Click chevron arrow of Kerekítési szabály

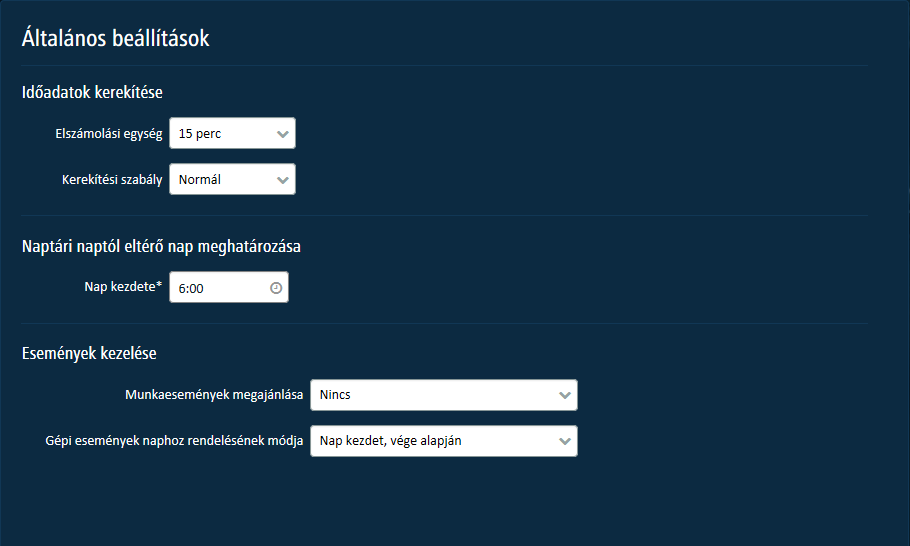(x=282, y=181)
